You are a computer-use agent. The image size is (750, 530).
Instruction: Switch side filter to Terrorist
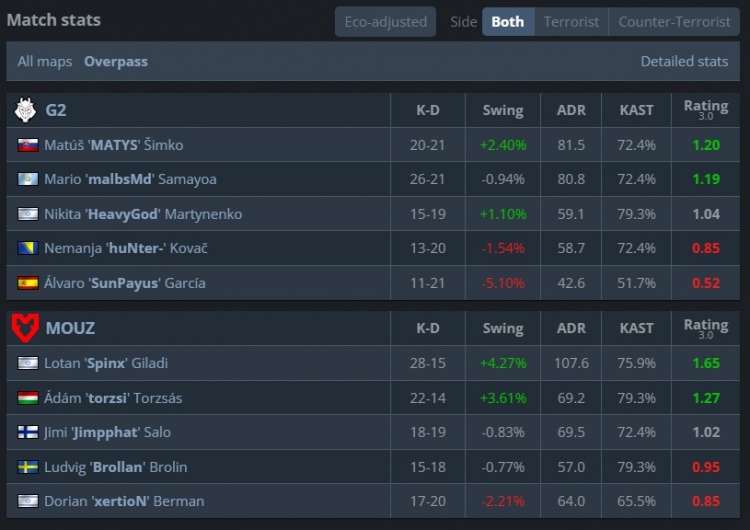571,21
